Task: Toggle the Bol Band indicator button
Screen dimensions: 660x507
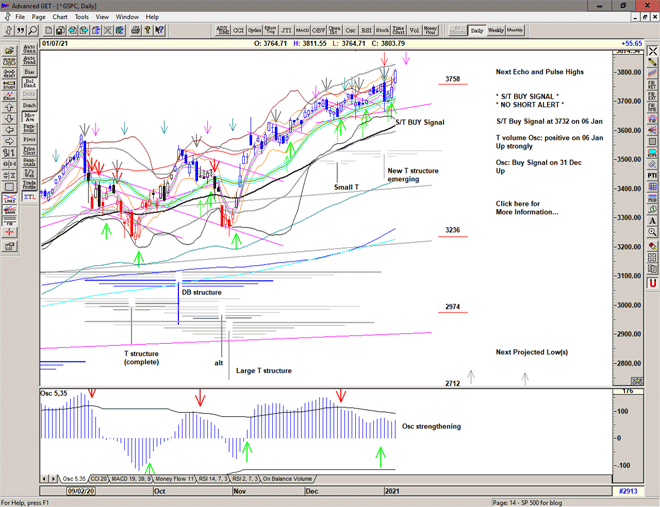Action: click(28, 82)
